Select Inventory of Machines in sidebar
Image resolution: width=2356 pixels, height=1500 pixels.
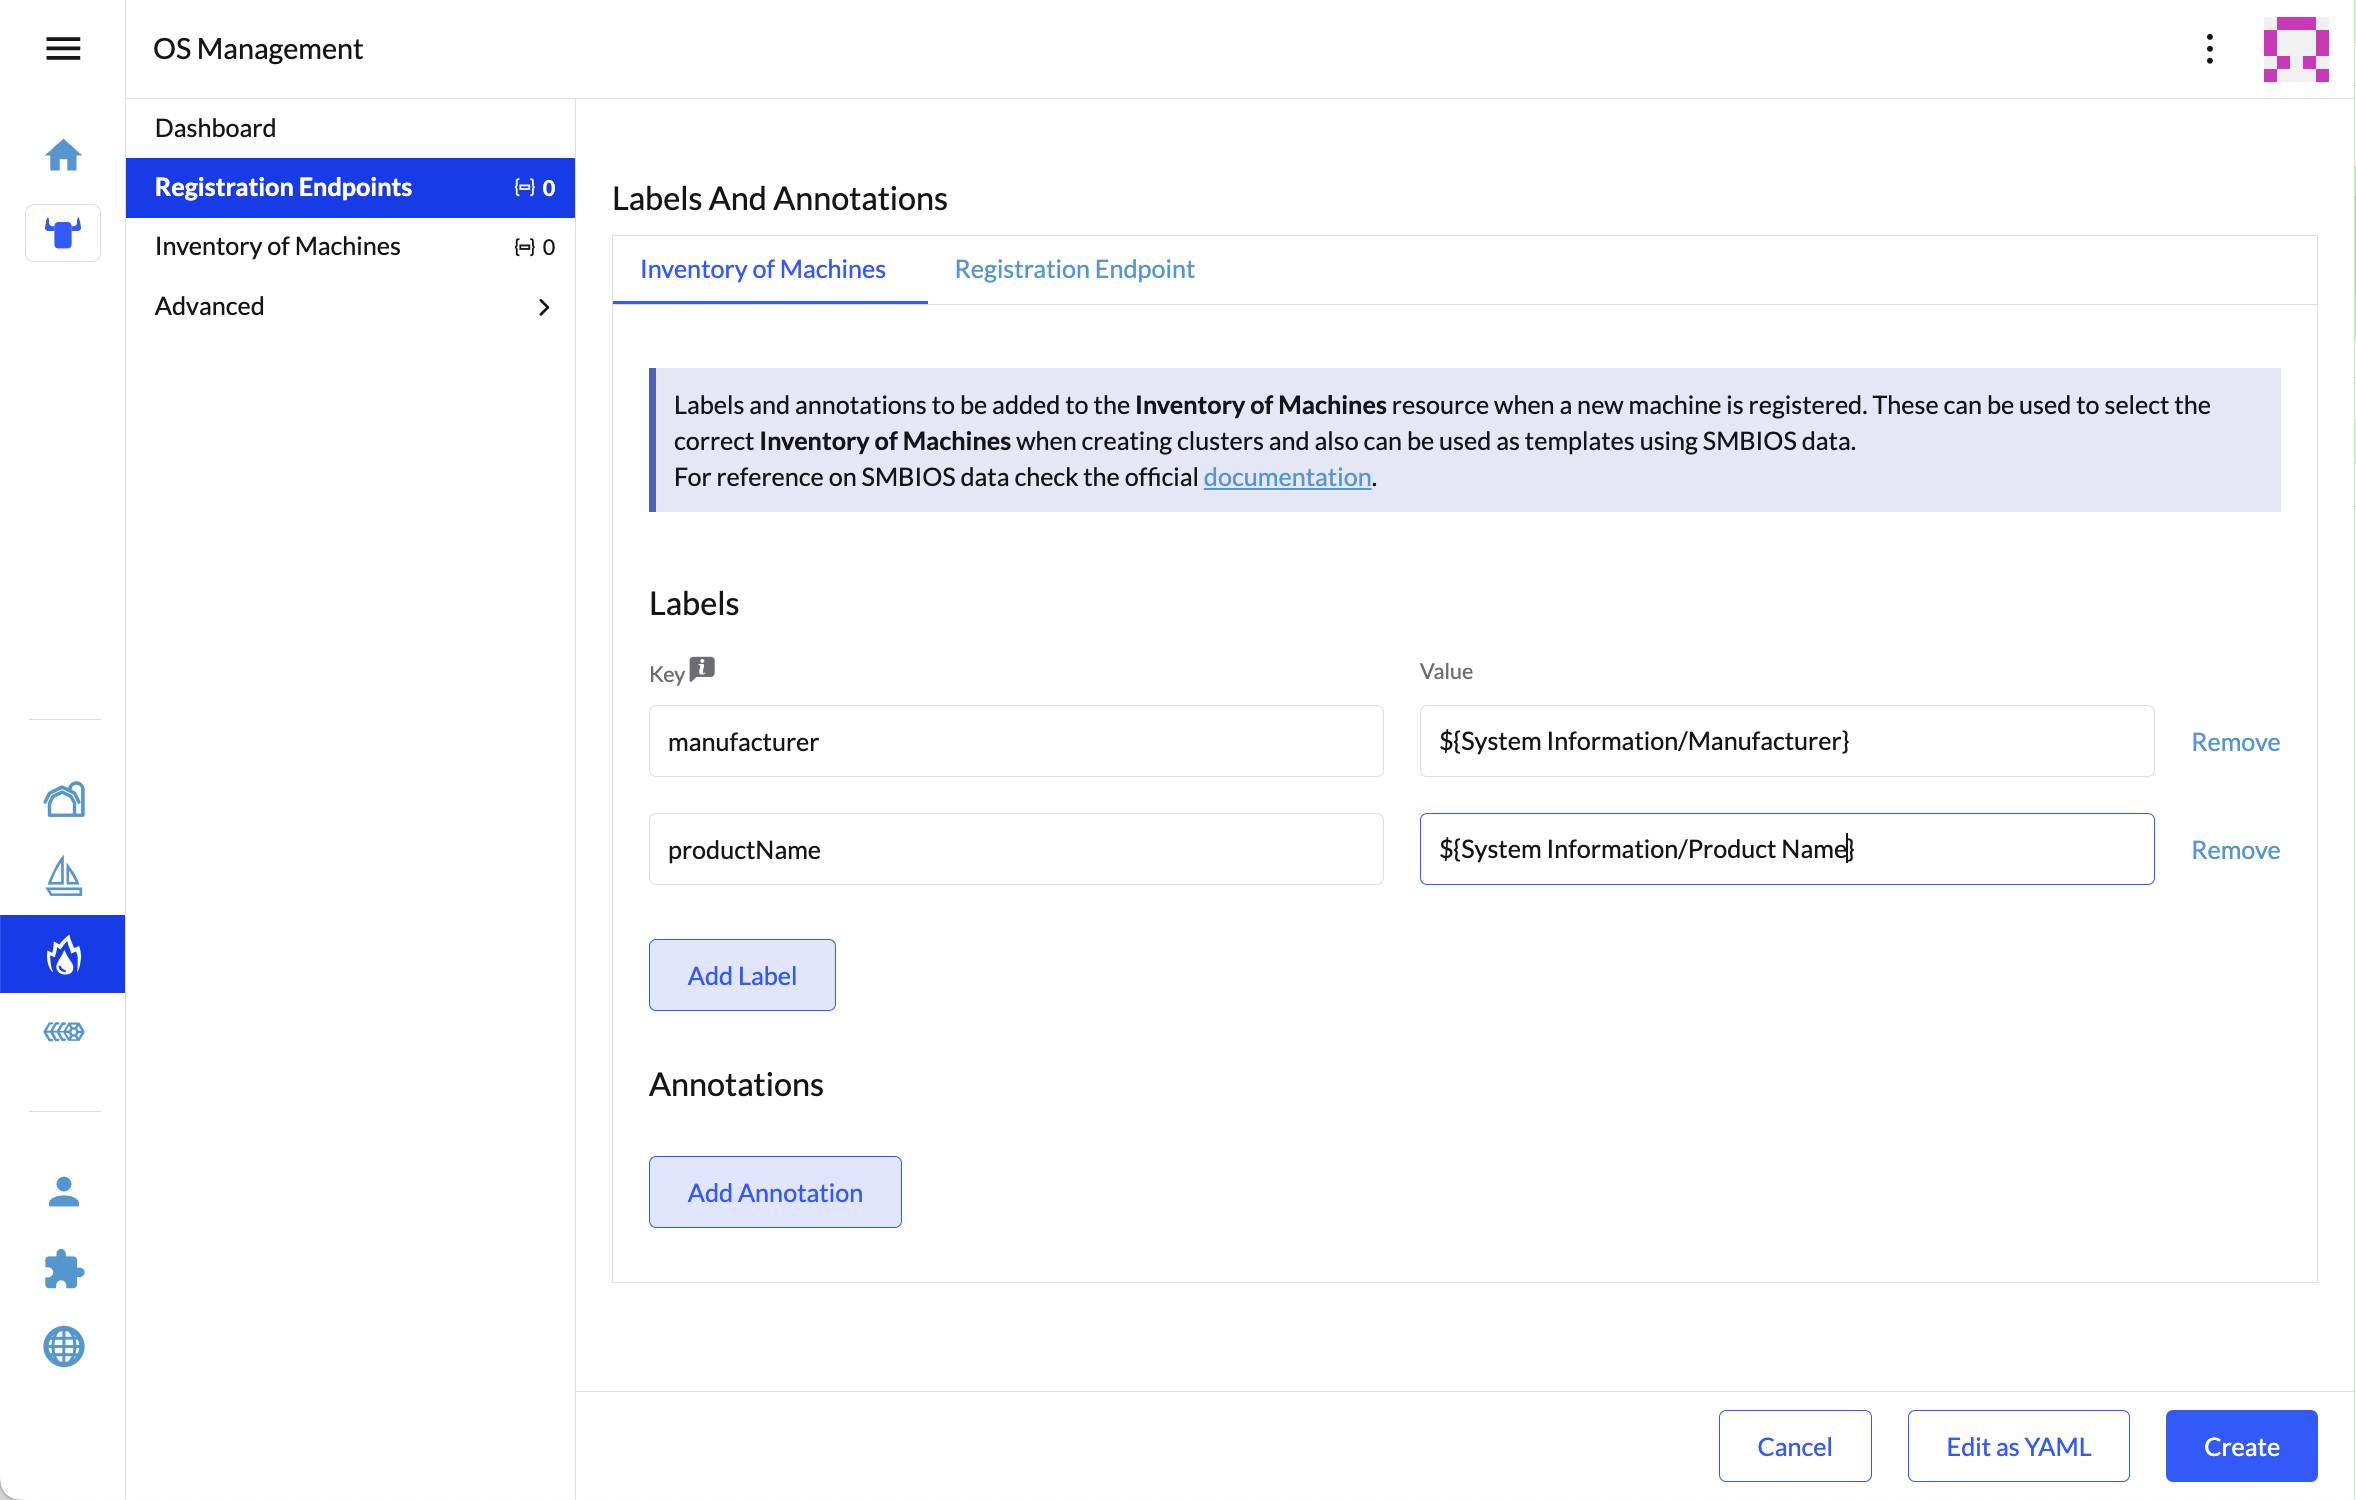click(278, 246)
